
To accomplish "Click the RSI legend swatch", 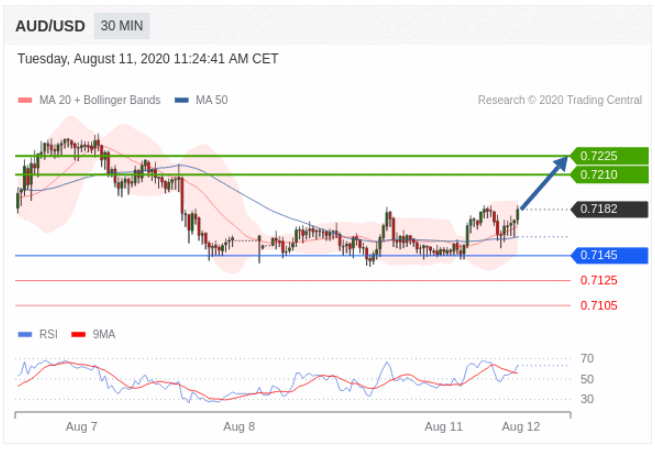I will pyautogui.click(x=25, y=335).
